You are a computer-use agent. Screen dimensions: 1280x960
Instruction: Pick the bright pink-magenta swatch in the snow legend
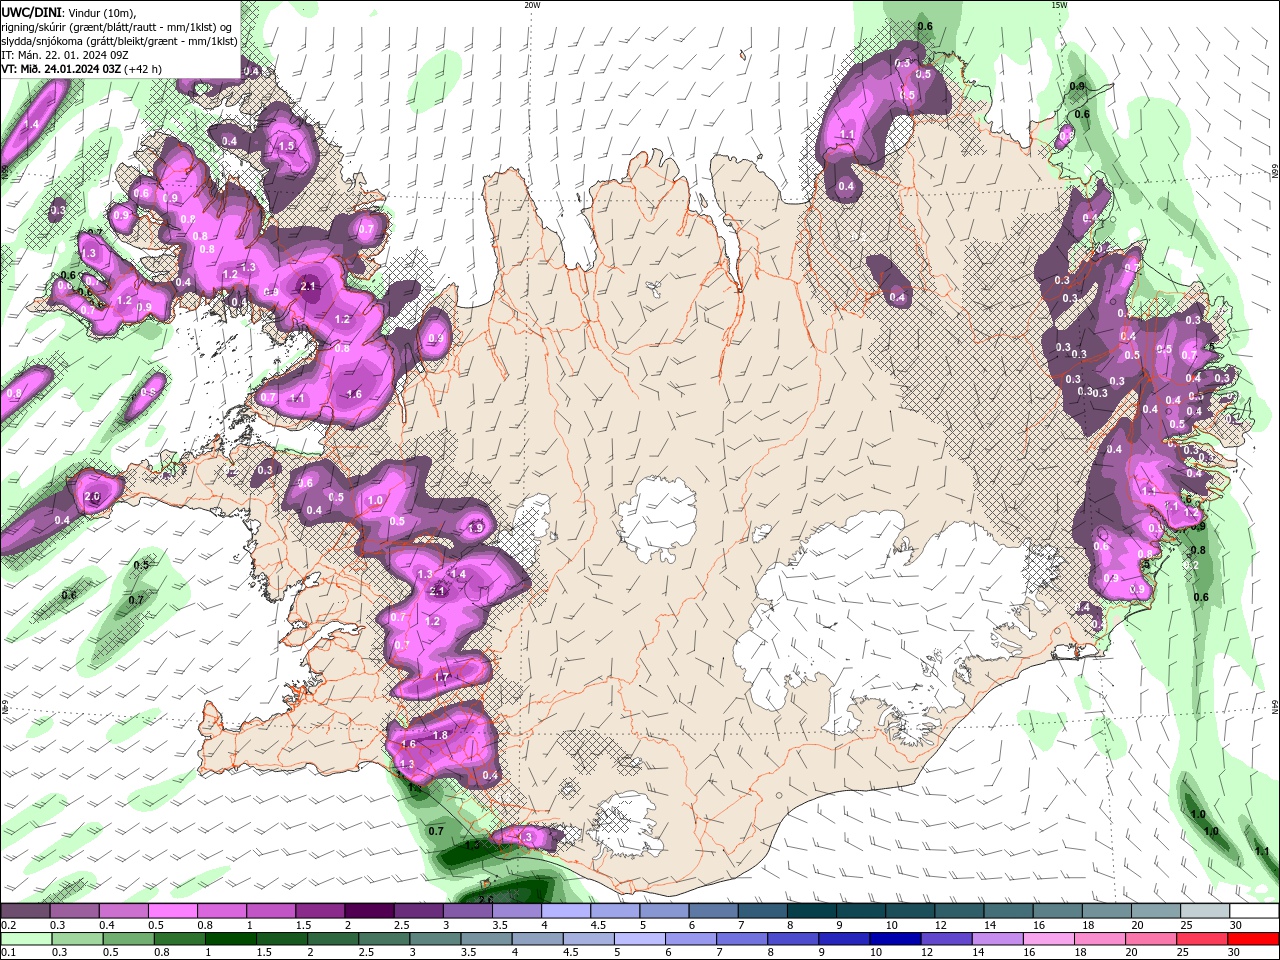(172, 911)
